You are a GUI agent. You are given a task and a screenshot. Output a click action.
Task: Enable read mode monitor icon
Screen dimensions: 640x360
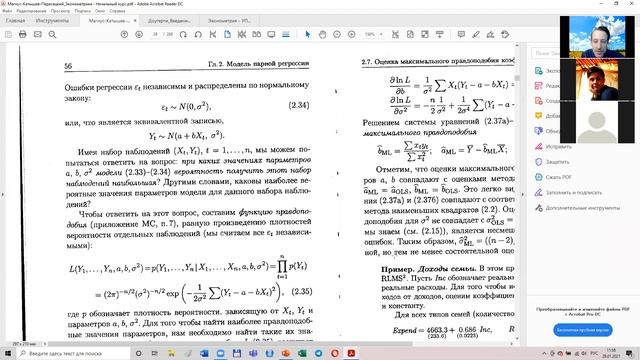tap(271, 35)
